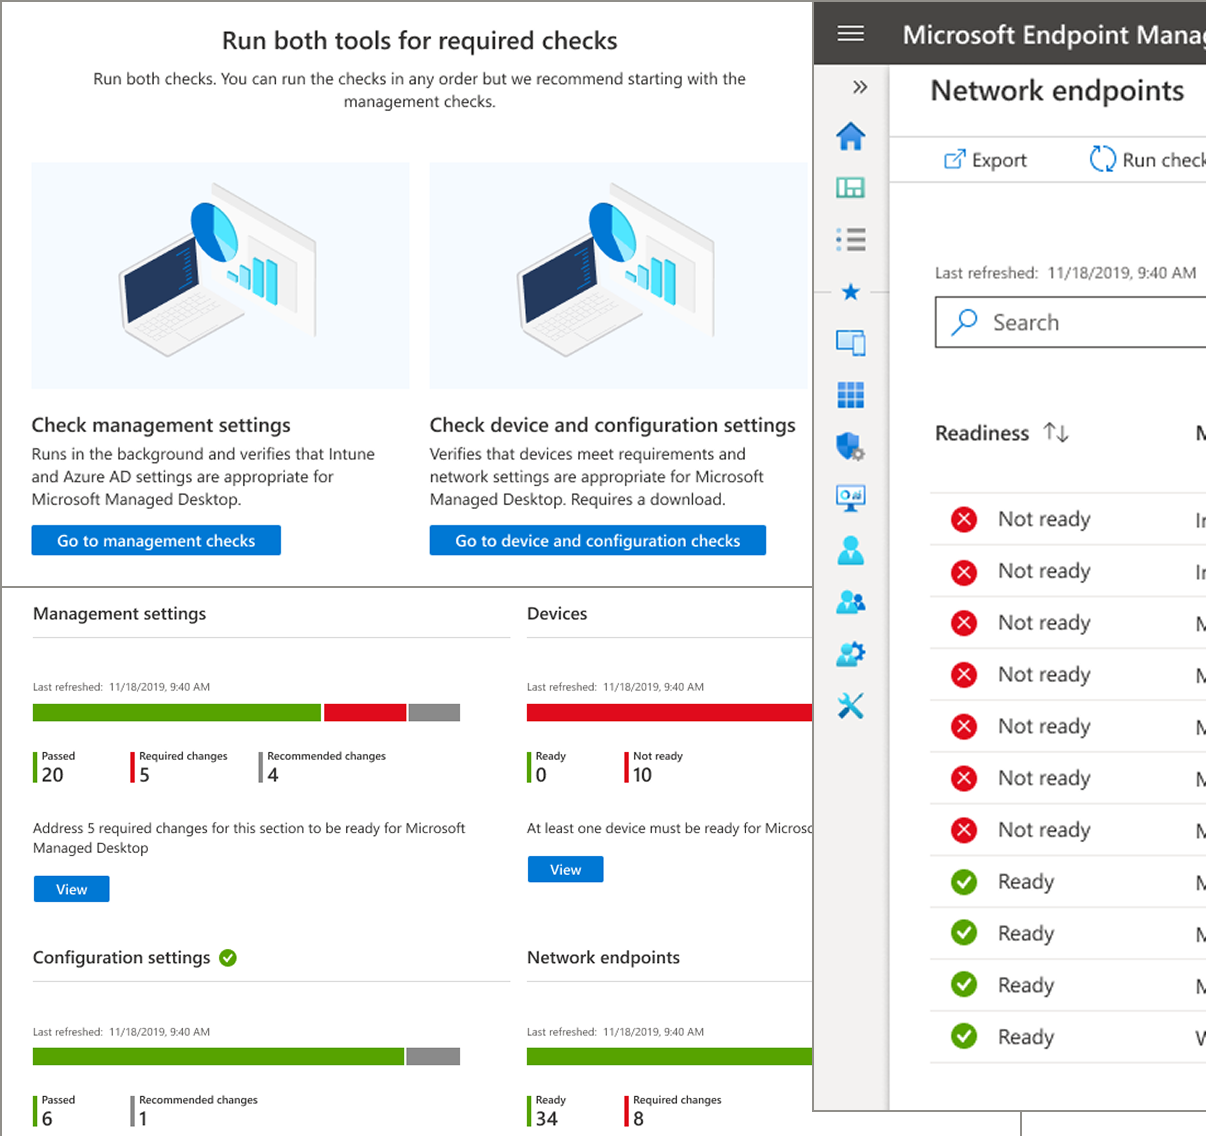Click the last Not ready red X icon
1206x1136 pixels.
point(964,830)
